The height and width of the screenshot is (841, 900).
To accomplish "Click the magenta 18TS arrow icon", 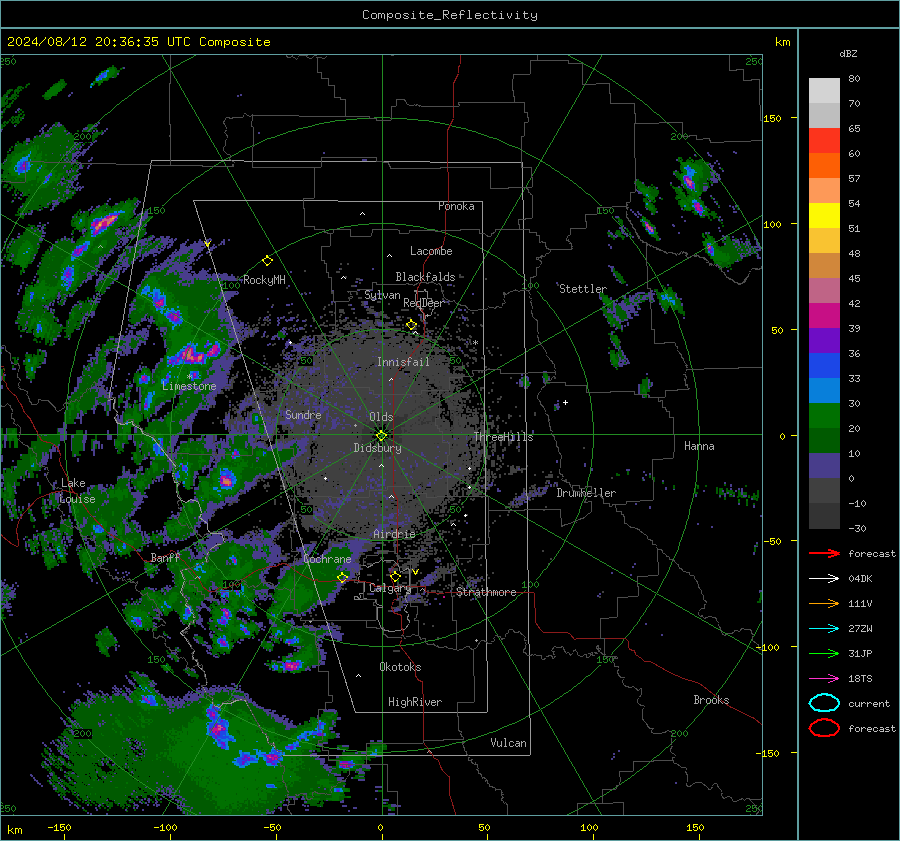I will pos(824,679).
